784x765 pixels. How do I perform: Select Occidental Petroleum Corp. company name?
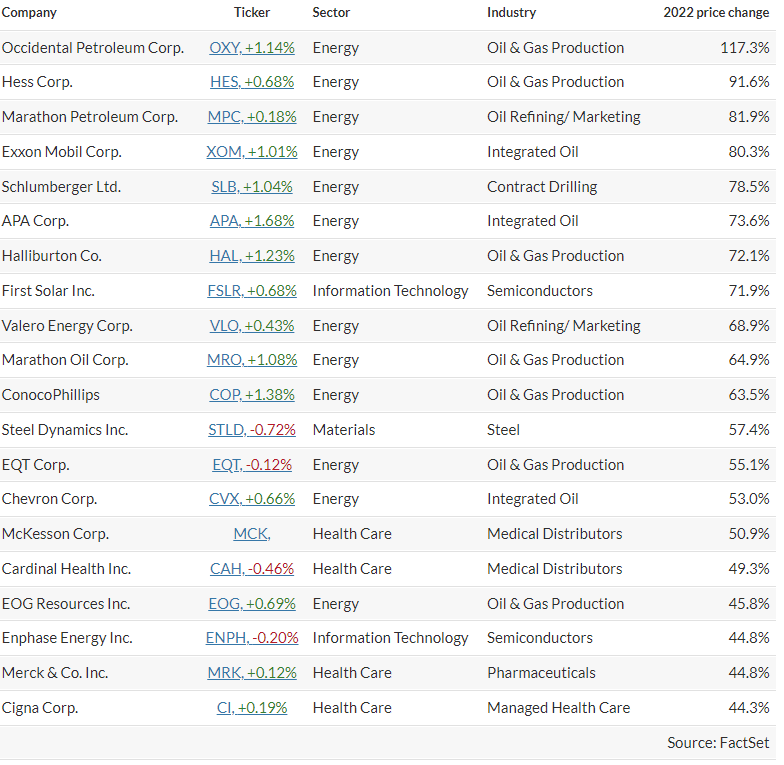[93, 48]
